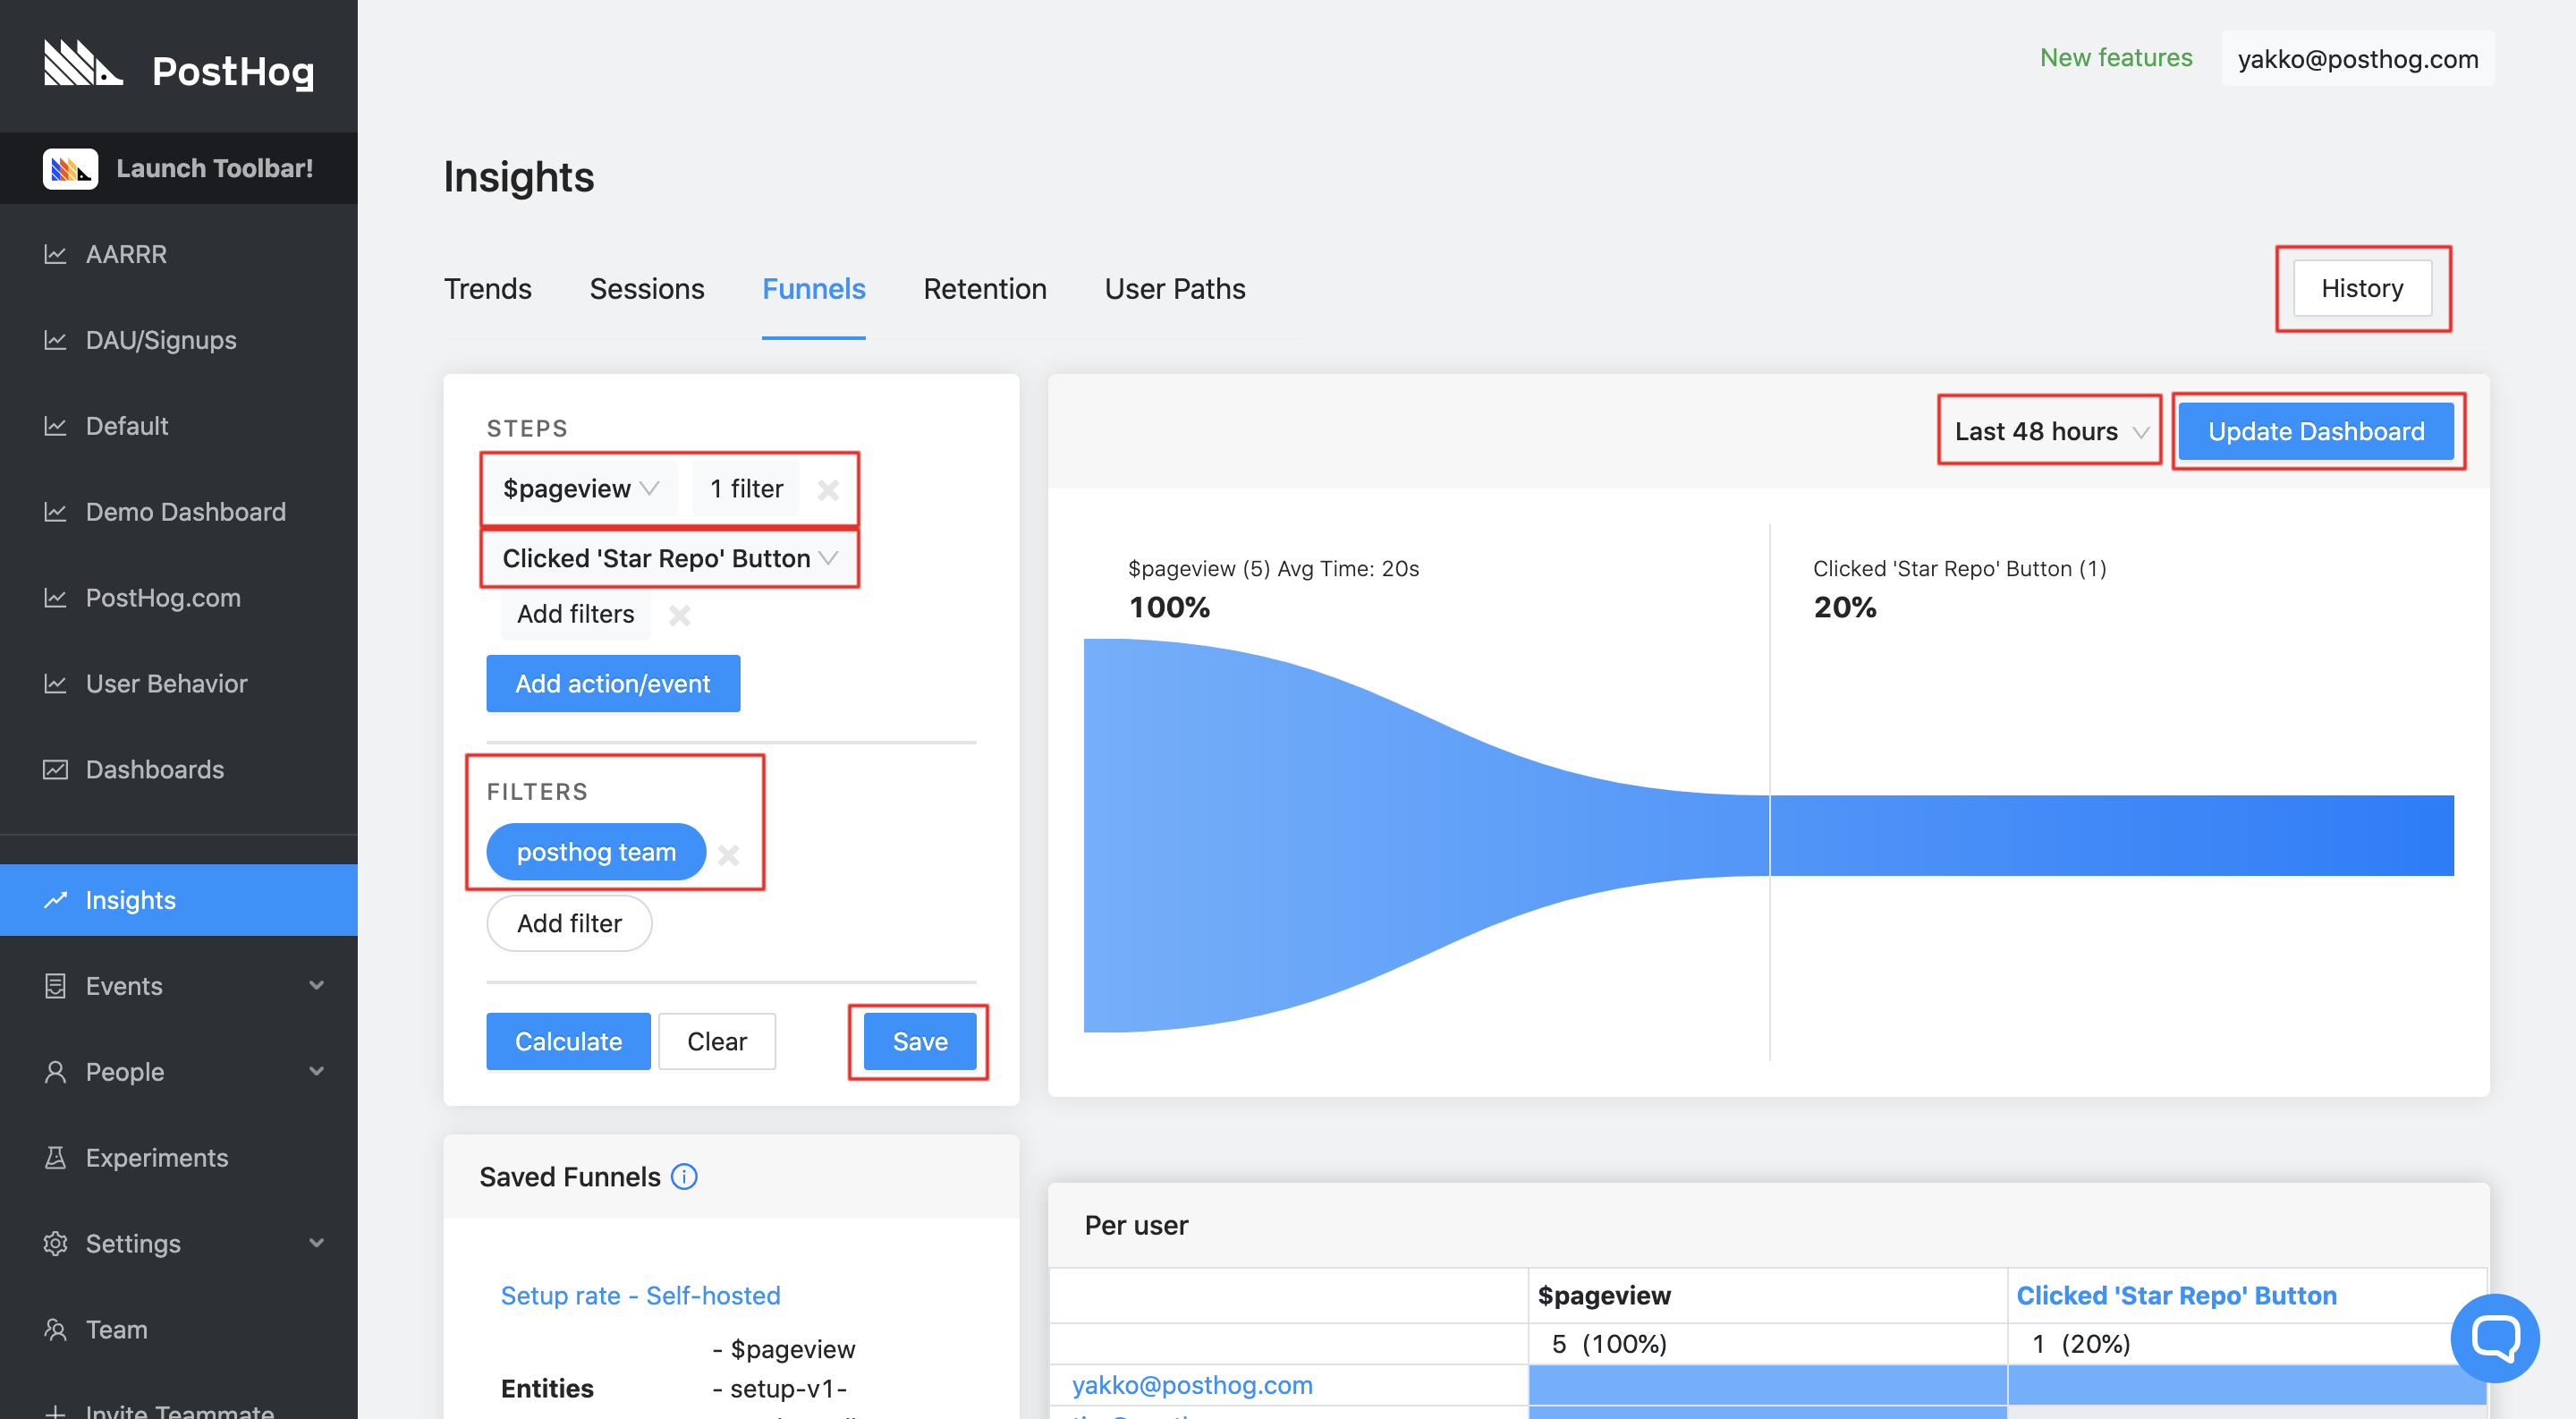Remove the $pageview step with X
The image size is (2576, 1419).
coord(828,490)
